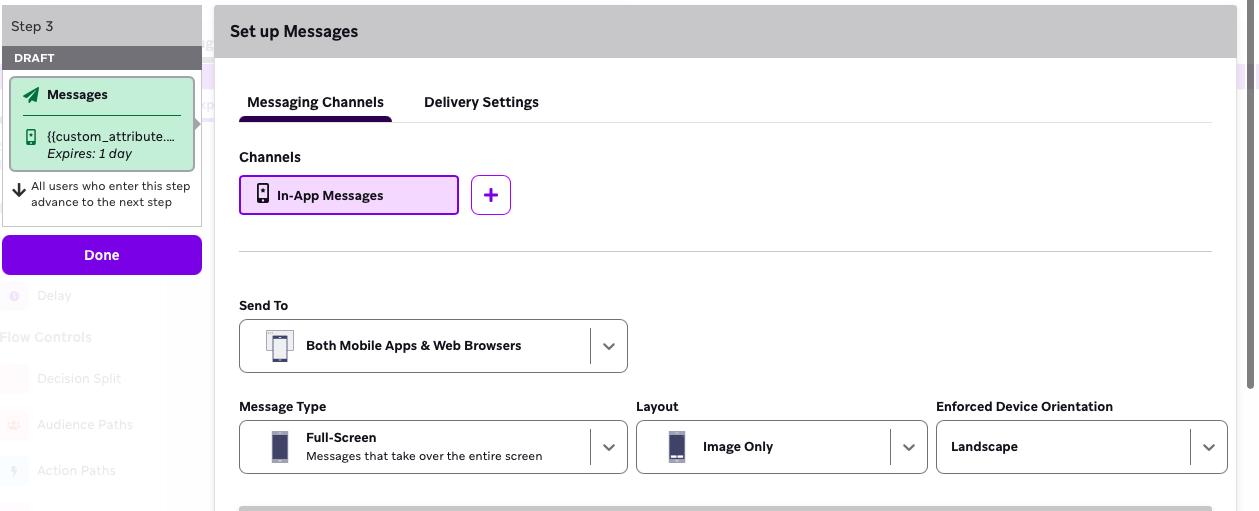Click the phone icon in In-App Messages chip
Screen dimensions: 1259x511
(x=263, y=195)
